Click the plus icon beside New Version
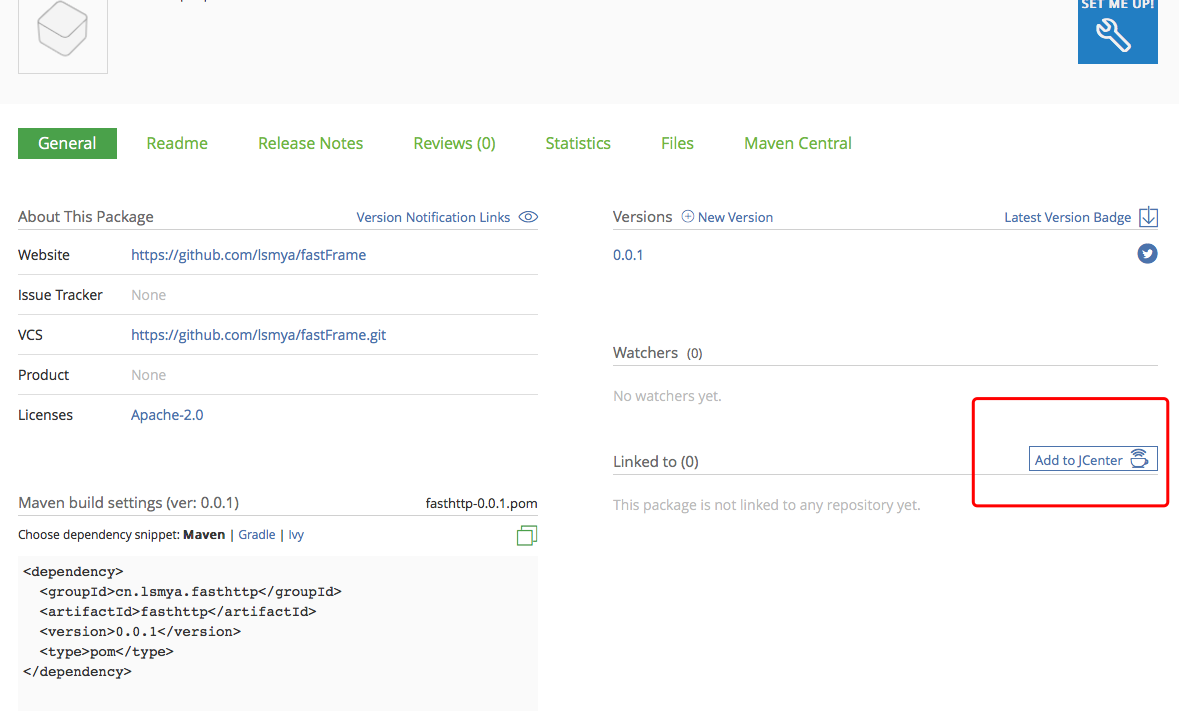Screen dimensions: 1179x714 pos(687,216)
